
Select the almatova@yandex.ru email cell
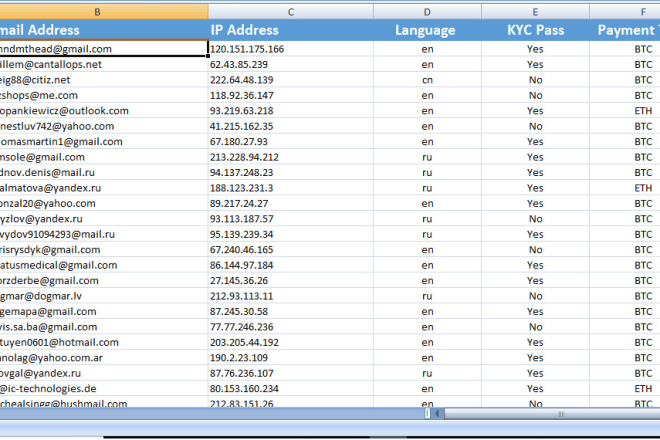point(104,188)
